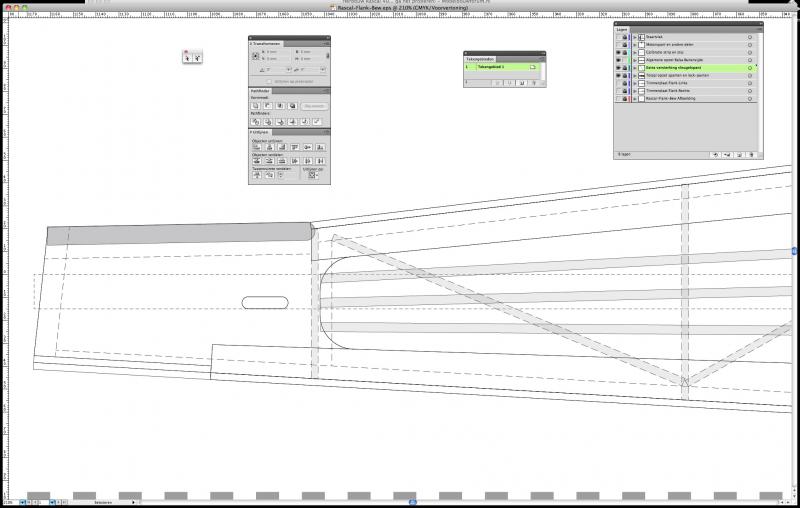Expand the Motorspant en andere delen layer
The image size is (800, 508).
click(635, 45)
